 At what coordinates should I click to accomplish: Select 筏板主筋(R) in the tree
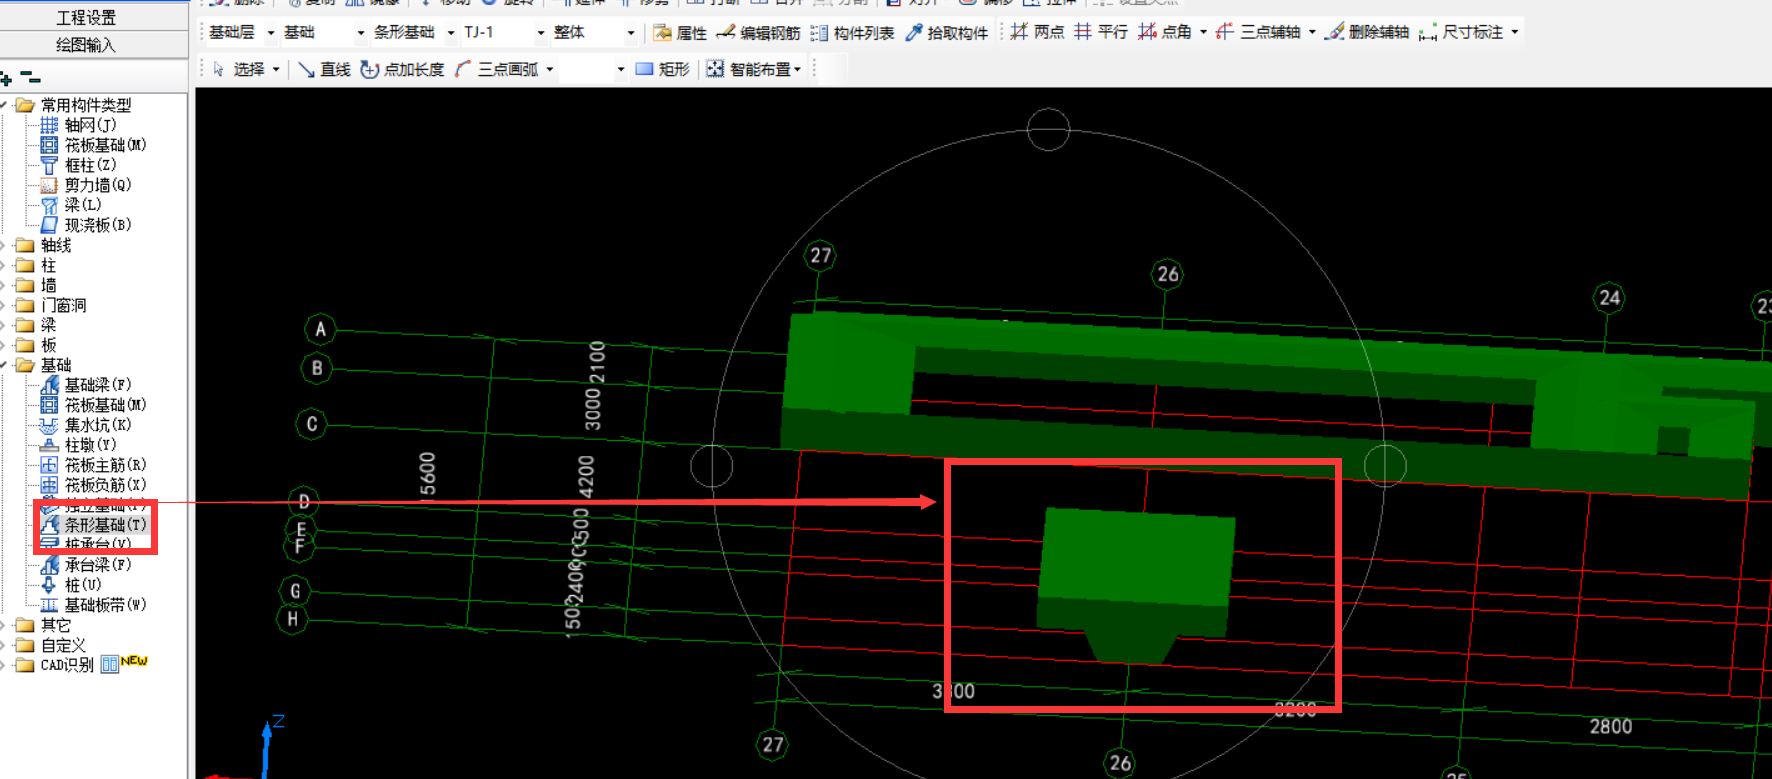93,465
